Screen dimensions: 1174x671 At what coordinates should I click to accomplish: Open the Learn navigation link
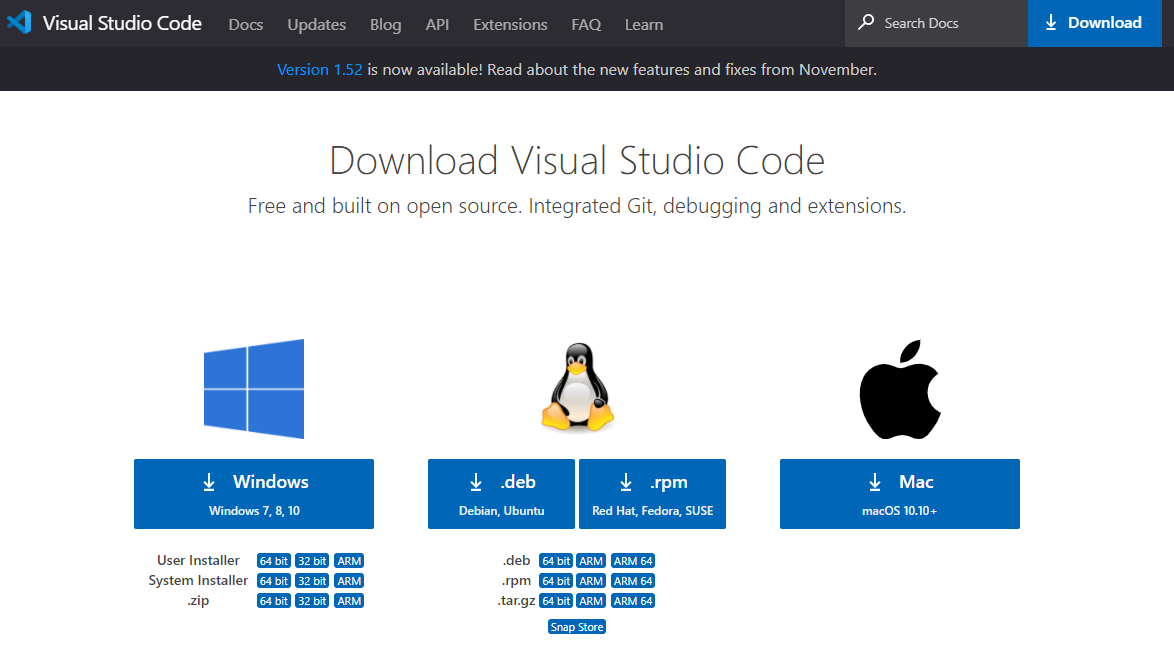pyautogui.click(x=644, y=25)
